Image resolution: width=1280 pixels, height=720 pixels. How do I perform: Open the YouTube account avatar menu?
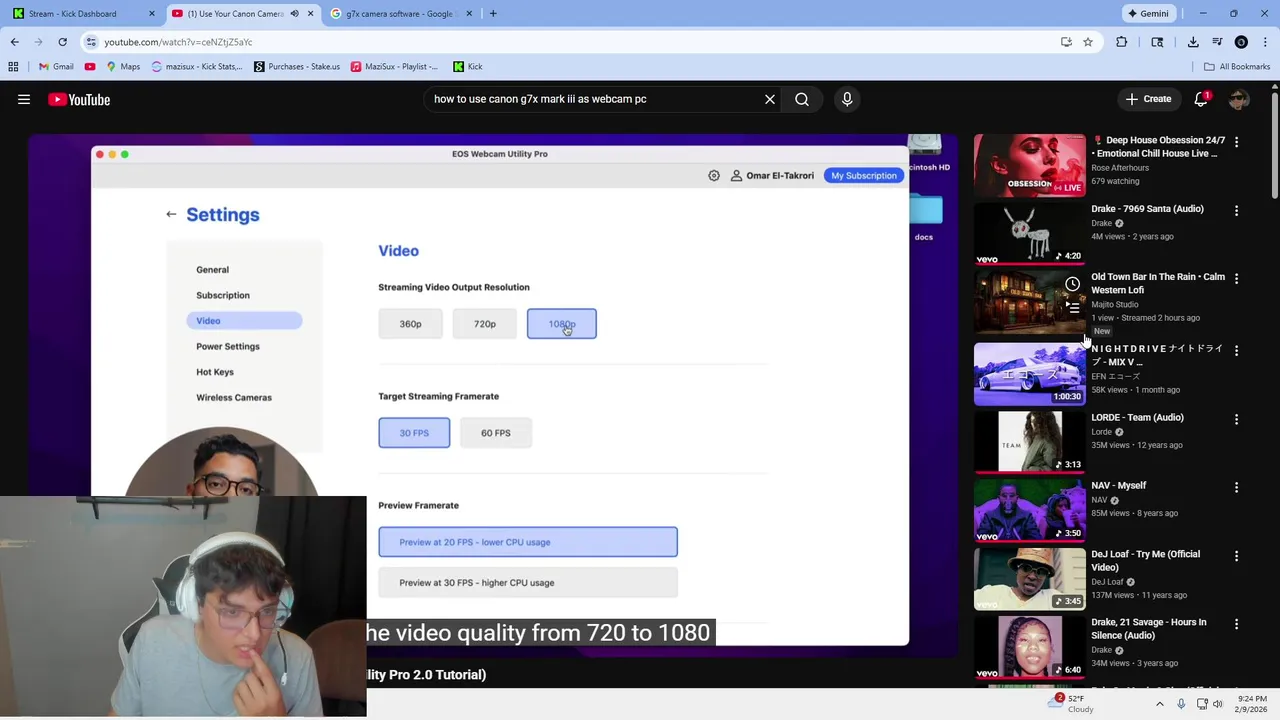[x=1239, y=99]
